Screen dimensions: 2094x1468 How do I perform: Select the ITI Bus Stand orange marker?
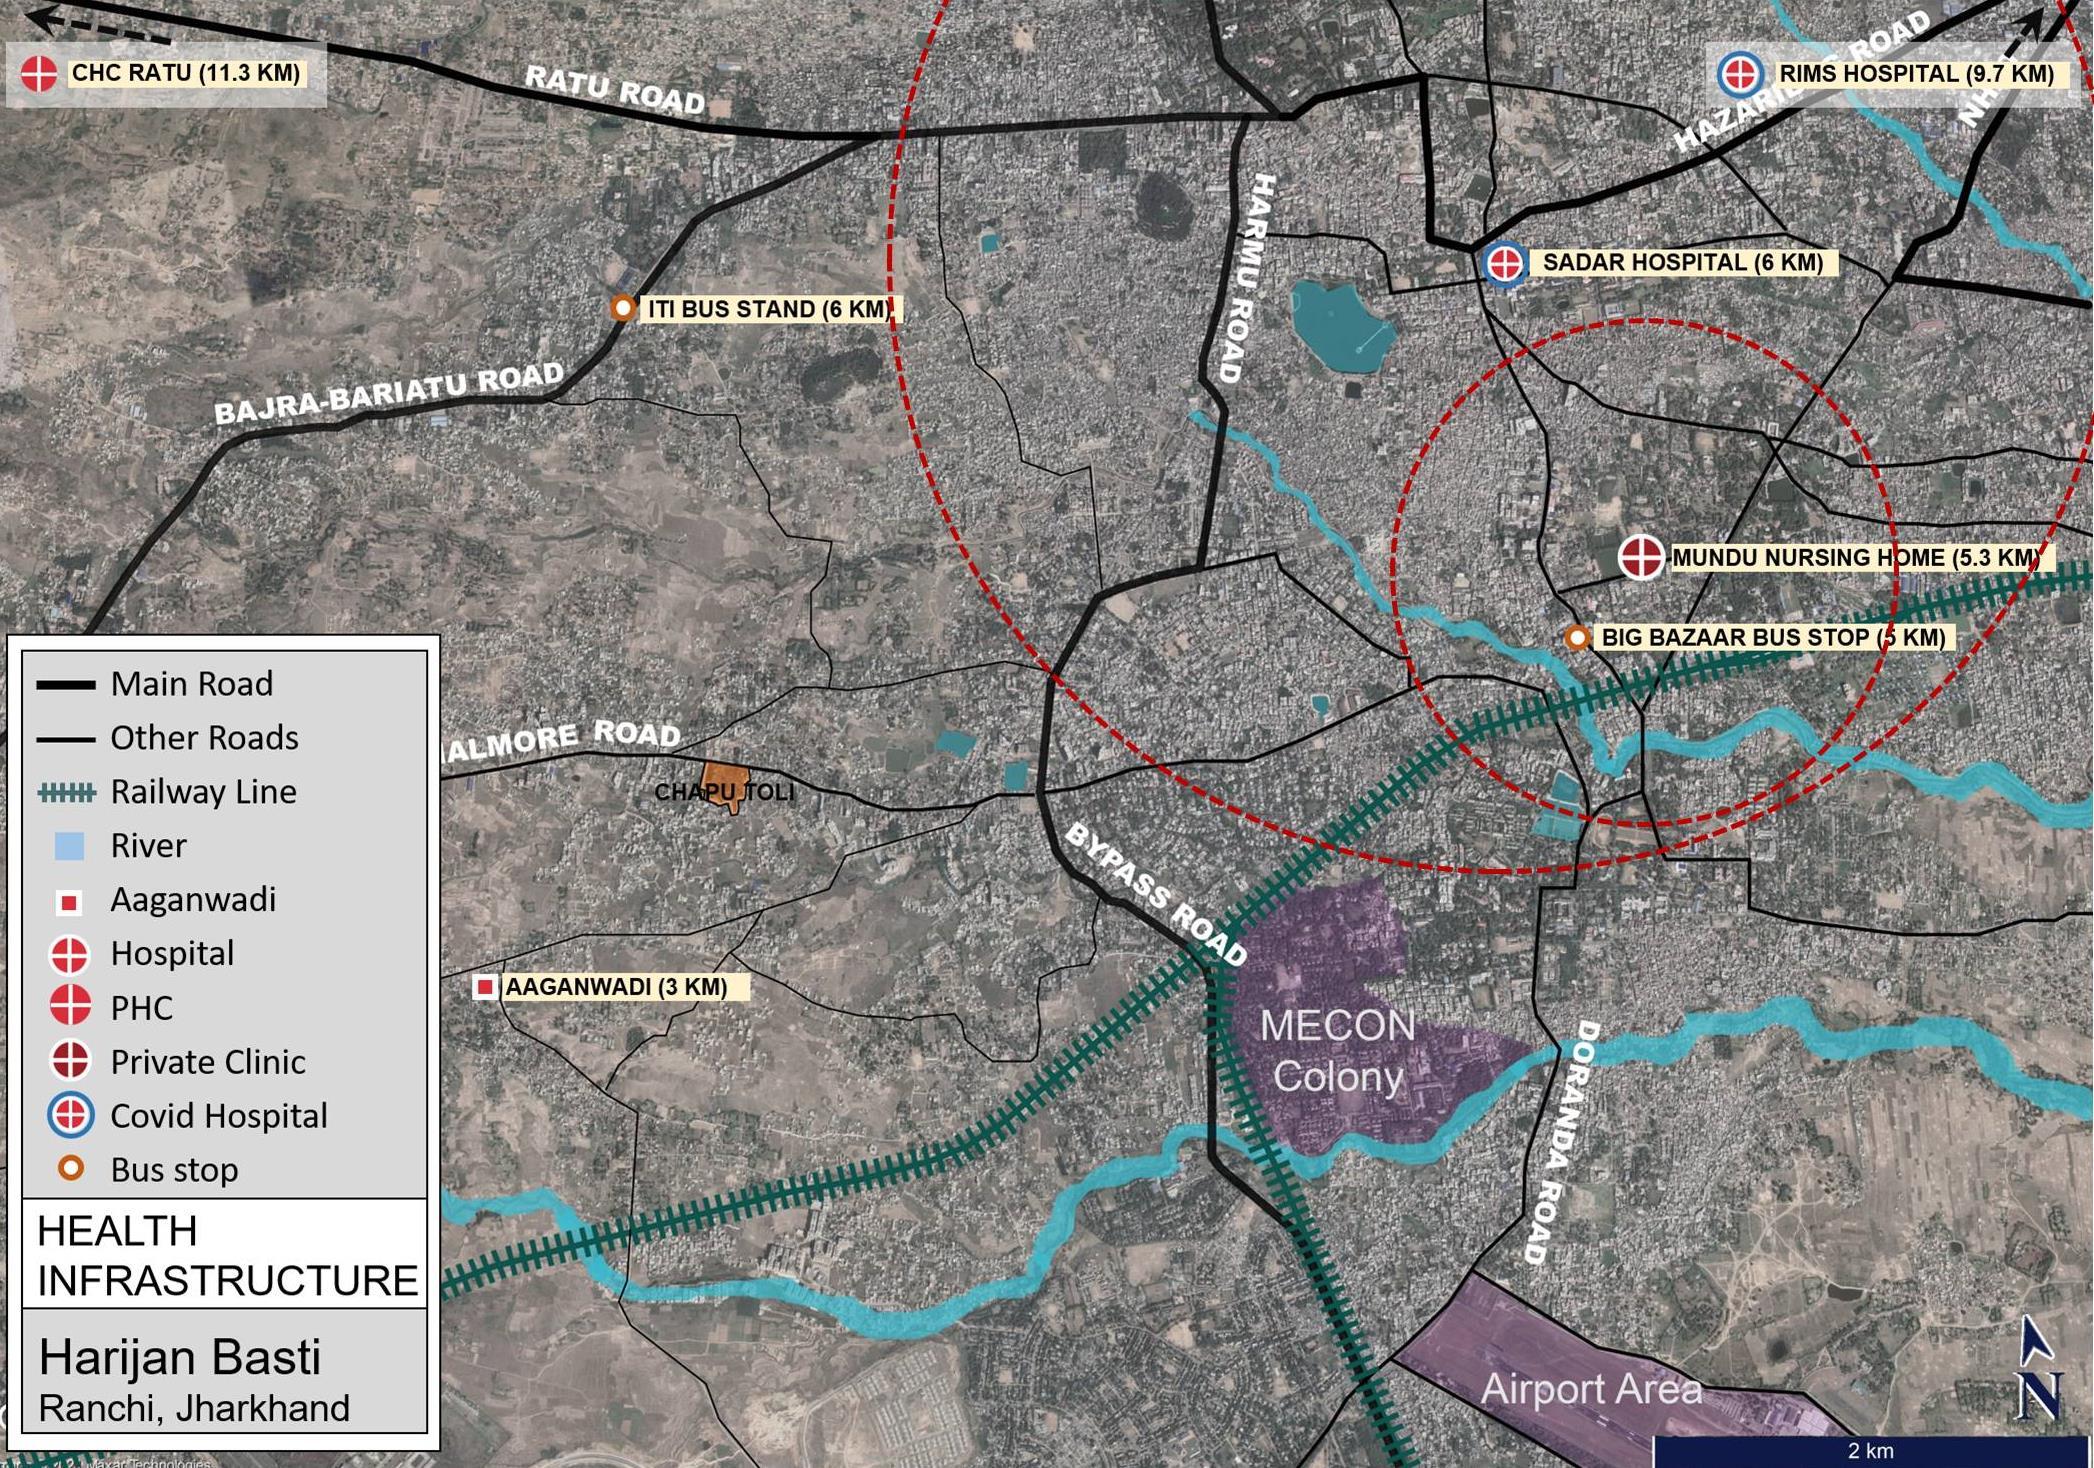click(x=623, y=308)
